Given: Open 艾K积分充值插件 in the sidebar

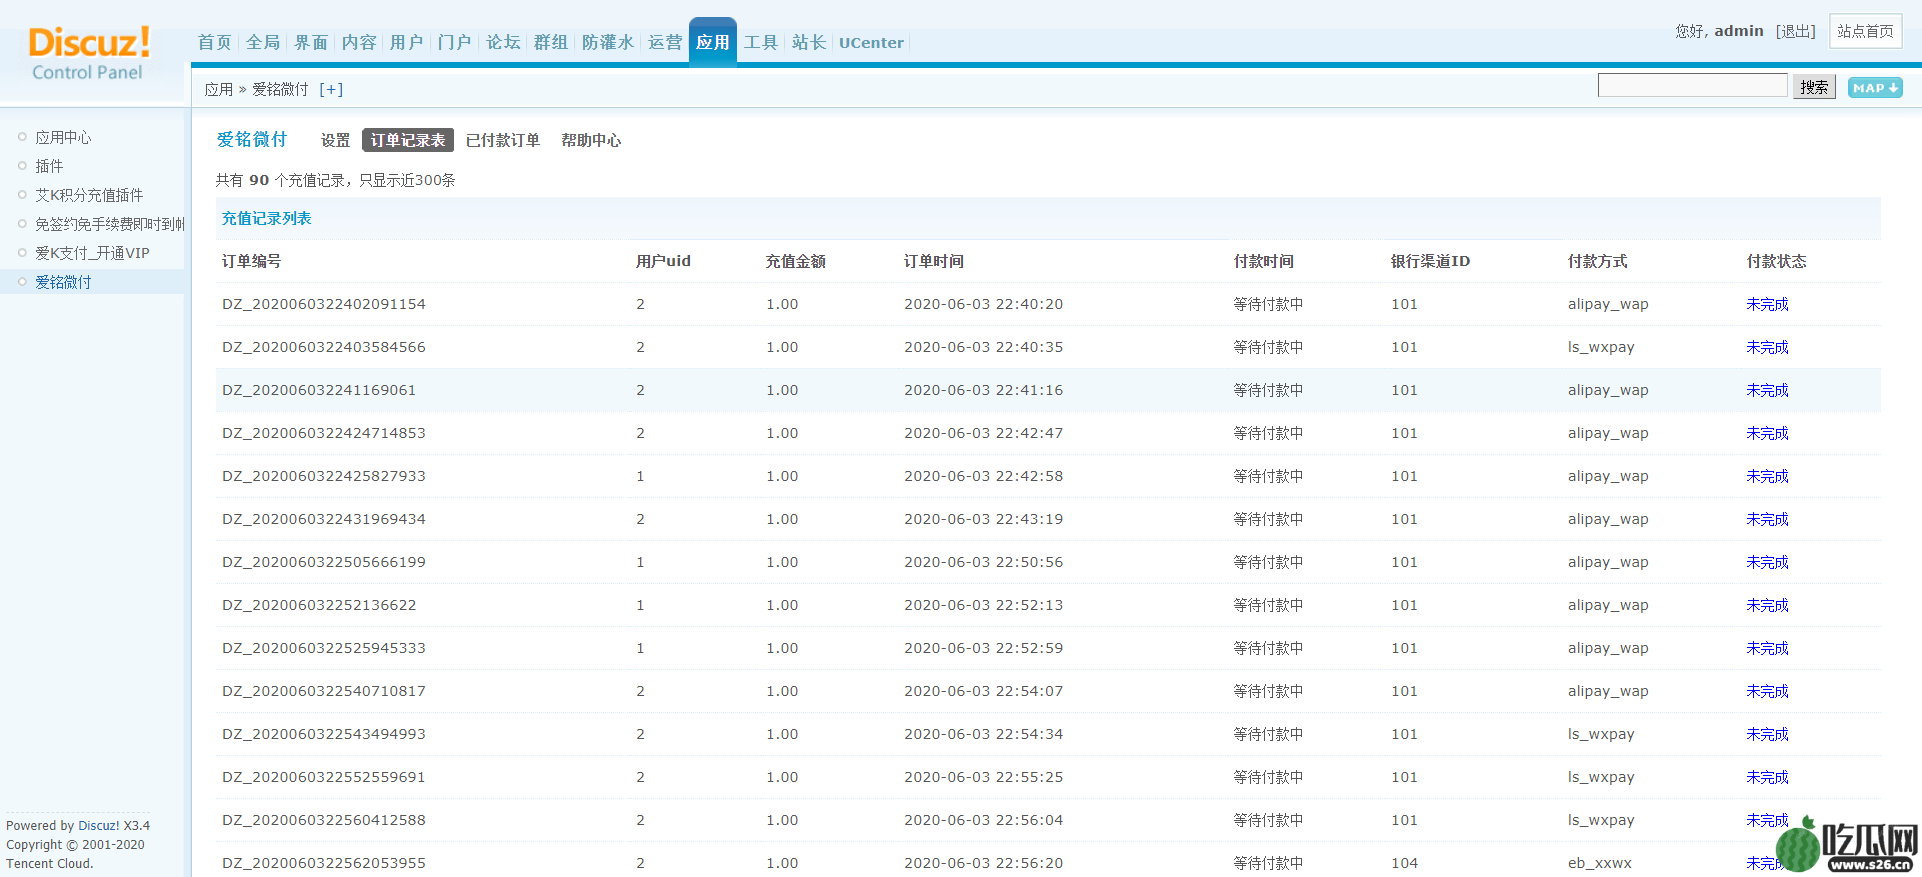Looking at the screenshot, I should tap(89, 195).
